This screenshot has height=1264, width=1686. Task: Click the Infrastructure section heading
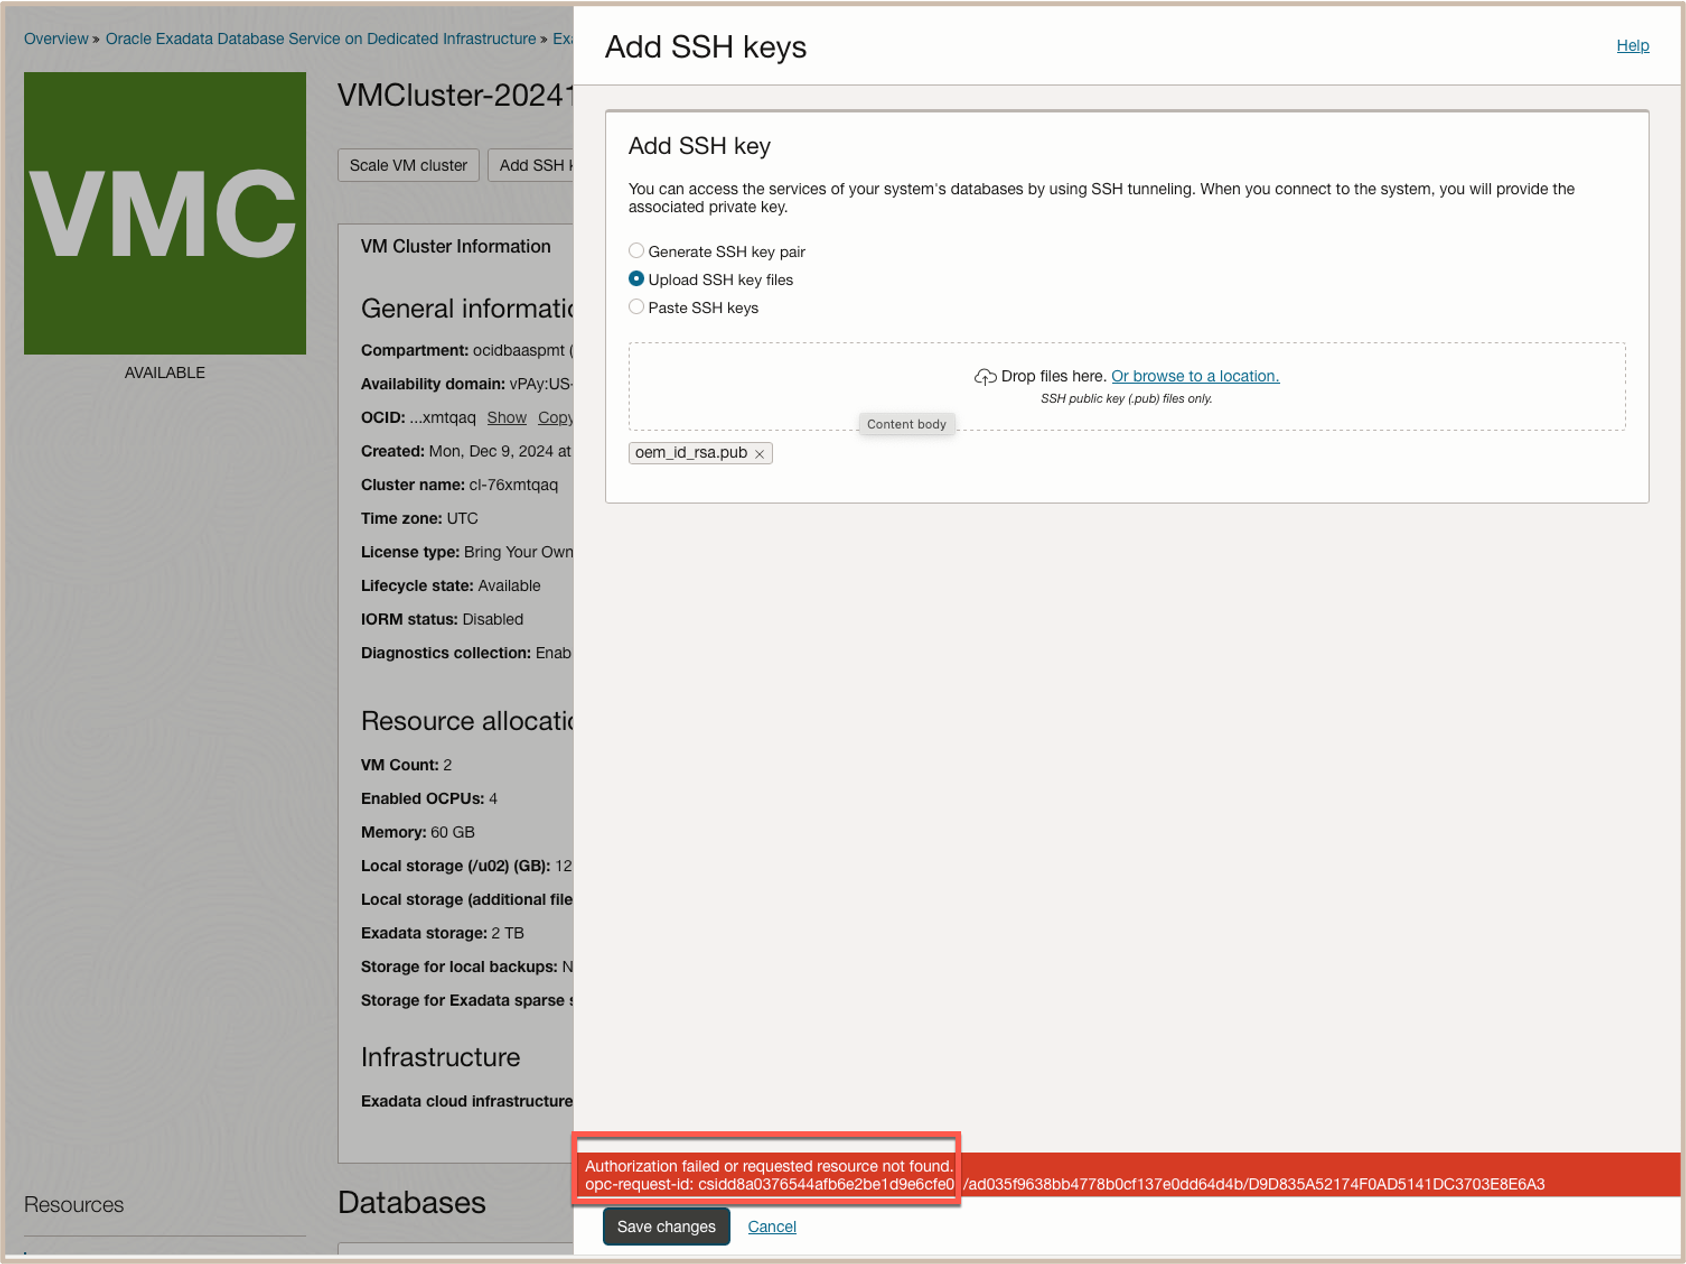pyautogui.click(x=441, y=1058)
